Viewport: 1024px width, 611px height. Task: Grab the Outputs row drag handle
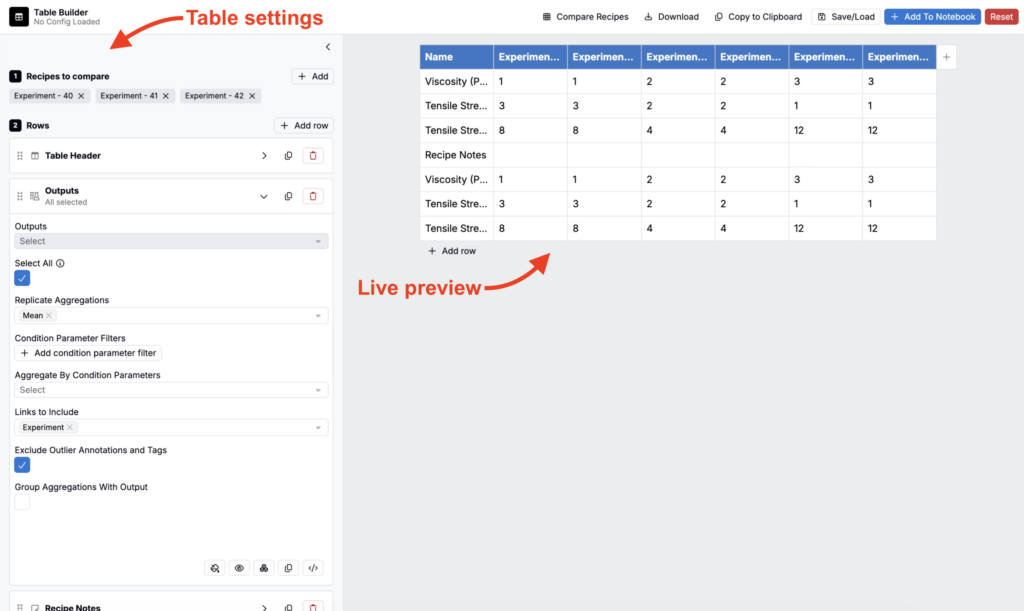[20, 196]
